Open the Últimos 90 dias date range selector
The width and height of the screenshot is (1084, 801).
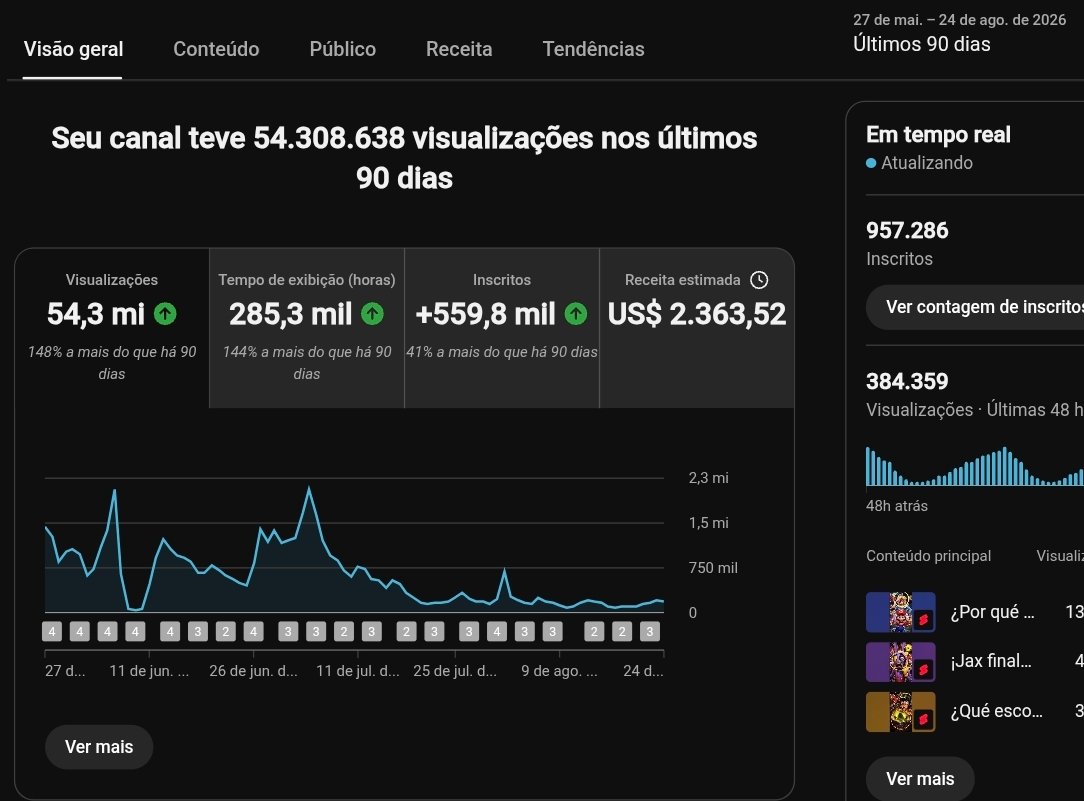tap(922, 44)
